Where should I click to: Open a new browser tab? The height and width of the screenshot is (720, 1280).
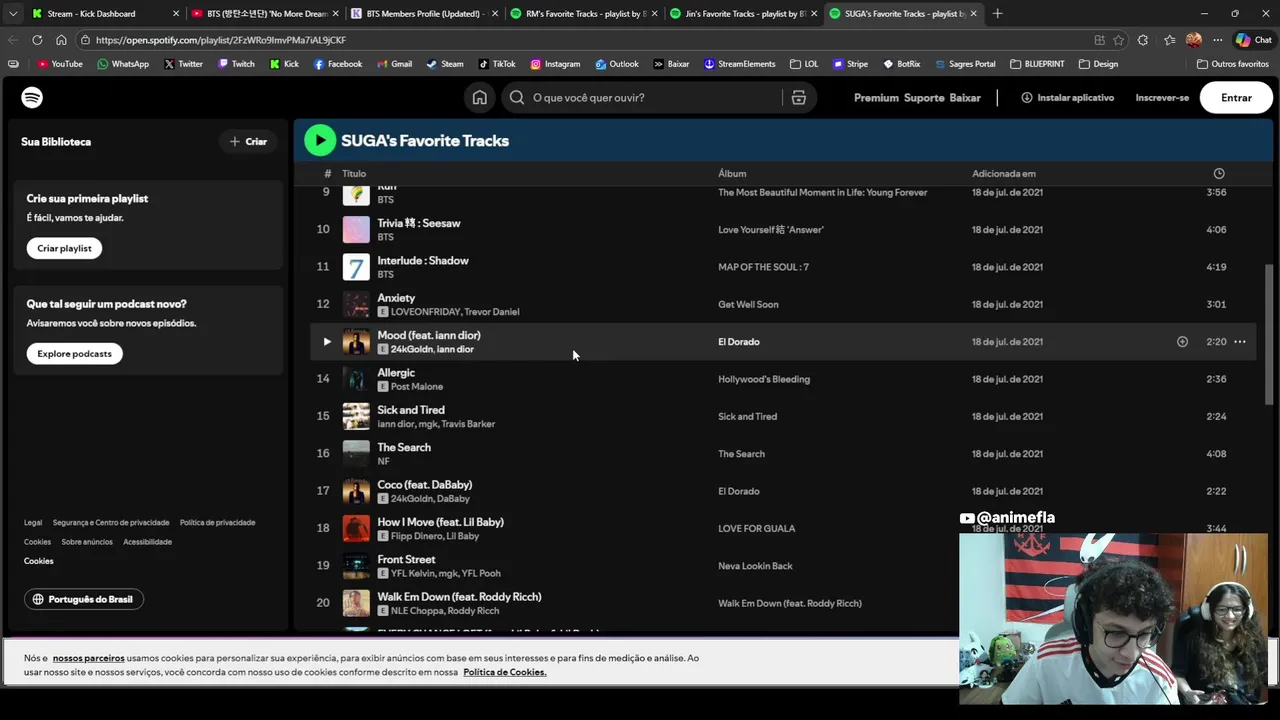click(997, 14)
